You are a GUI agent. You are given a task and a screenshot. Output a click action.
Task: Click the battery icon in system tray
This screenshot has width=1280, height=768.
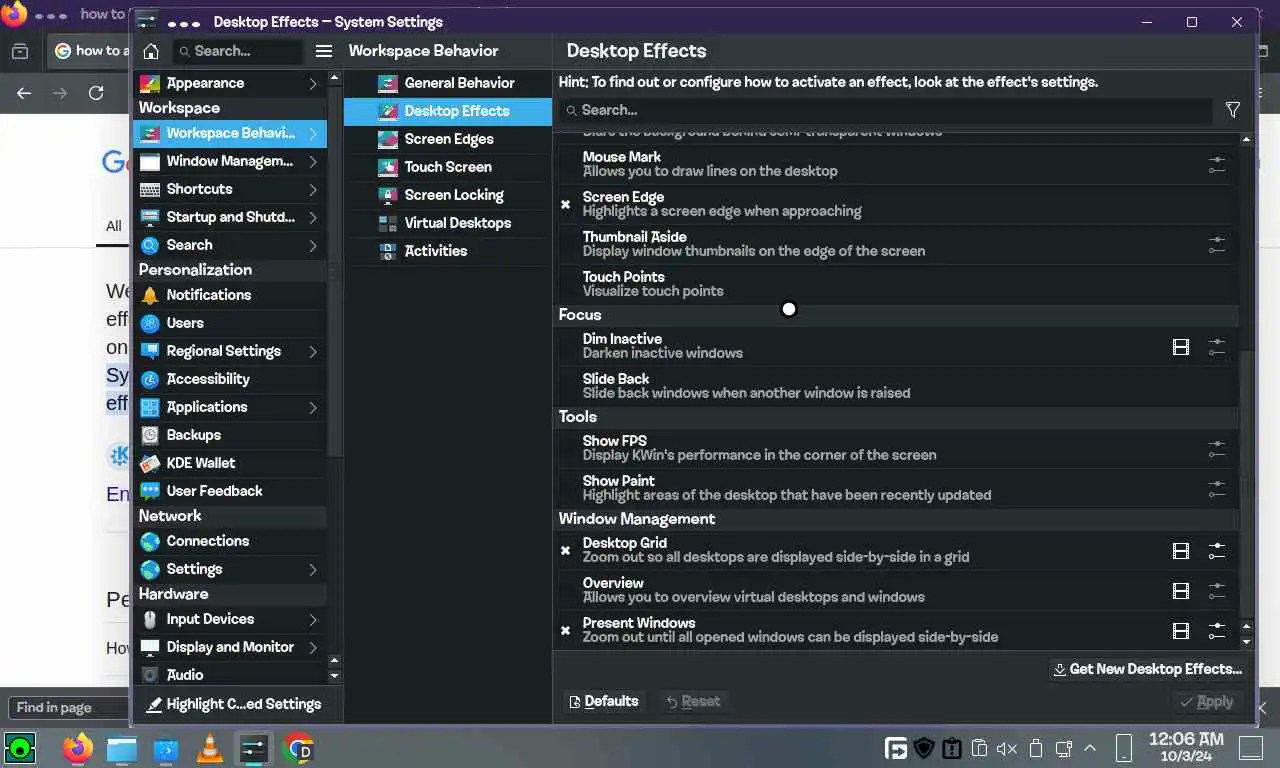pyautogui.click(x=1036, y=748)
